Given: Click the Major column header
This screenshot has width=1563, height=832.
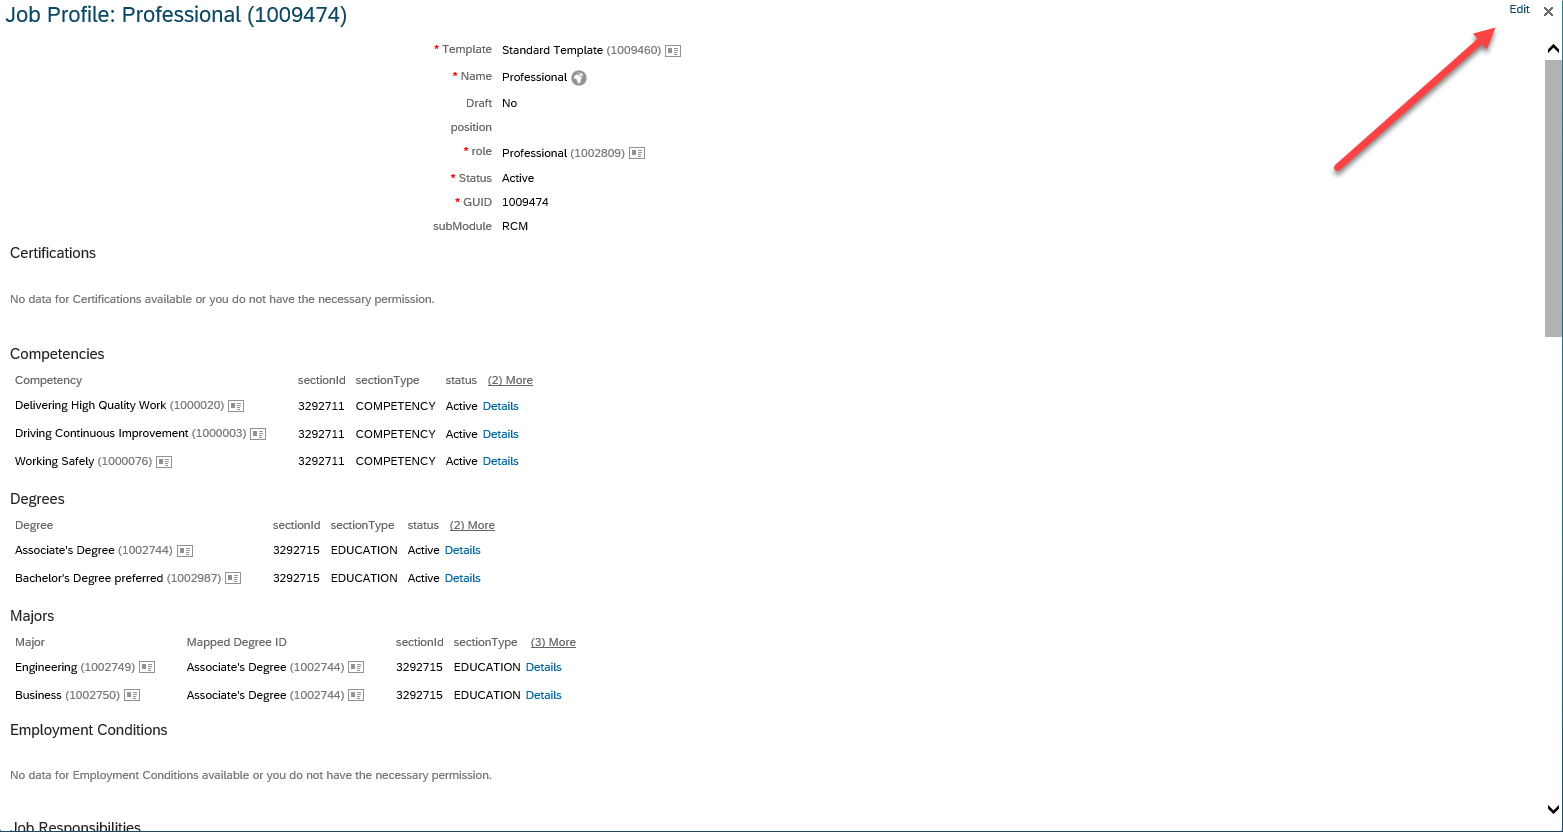Looking at the screenshot, I should 30,642.
